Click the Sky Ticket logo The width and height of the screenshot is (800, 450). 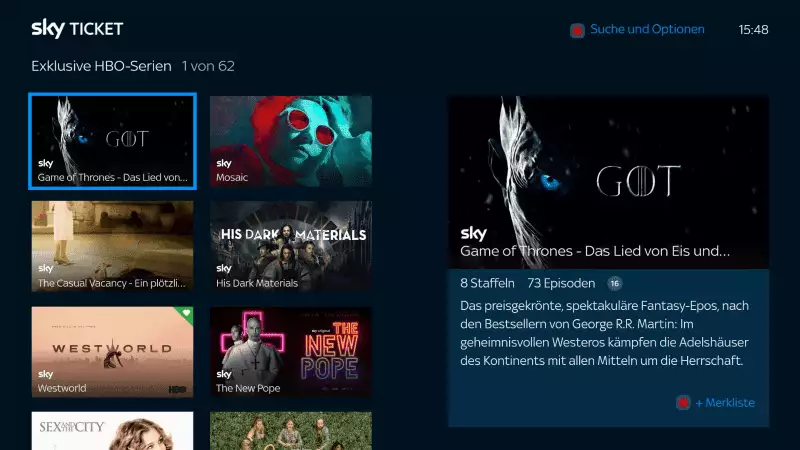77,29
